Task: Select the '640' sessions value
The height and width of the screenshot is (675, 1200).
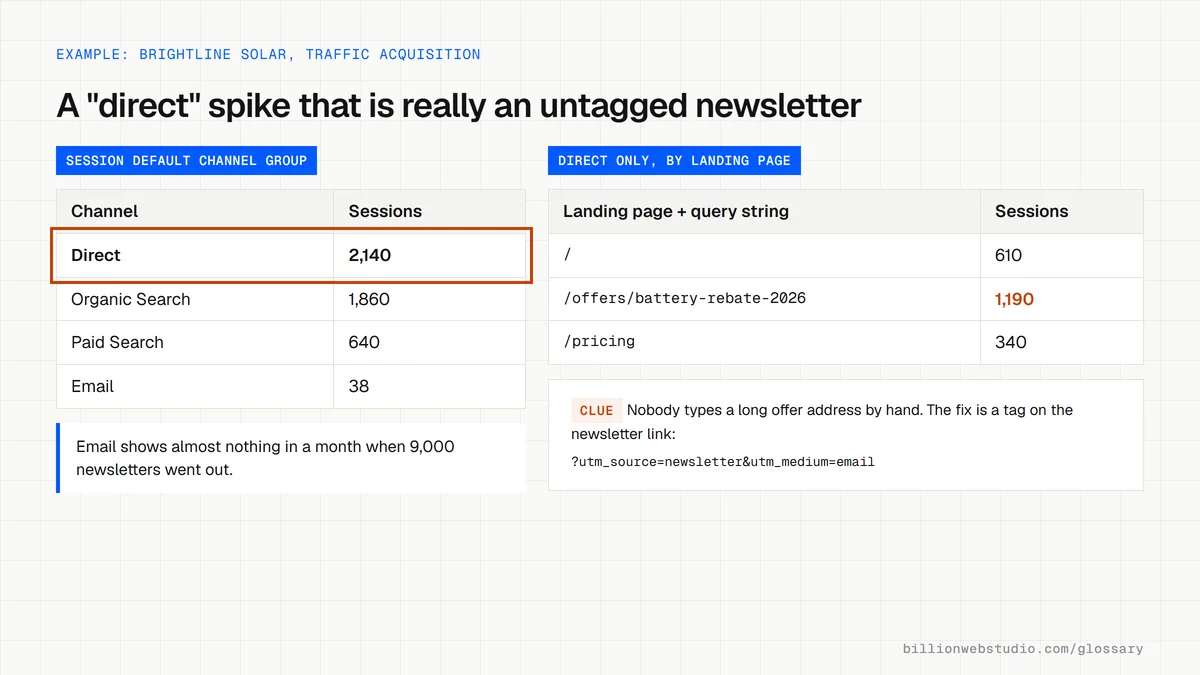Action: tap(364, 342)
